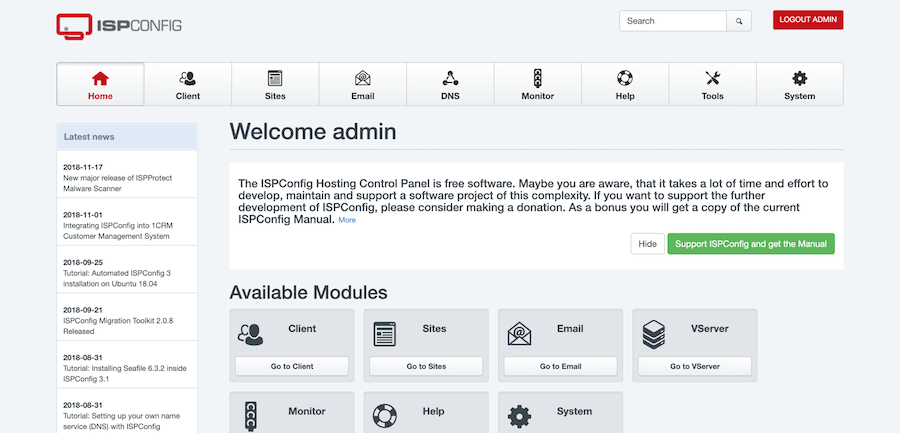The height and width of the screenshot is (433, 900).
Task: Open ISPConfig Migration Toolkit 2.0.8 Released news
Action: pos(118,326)
